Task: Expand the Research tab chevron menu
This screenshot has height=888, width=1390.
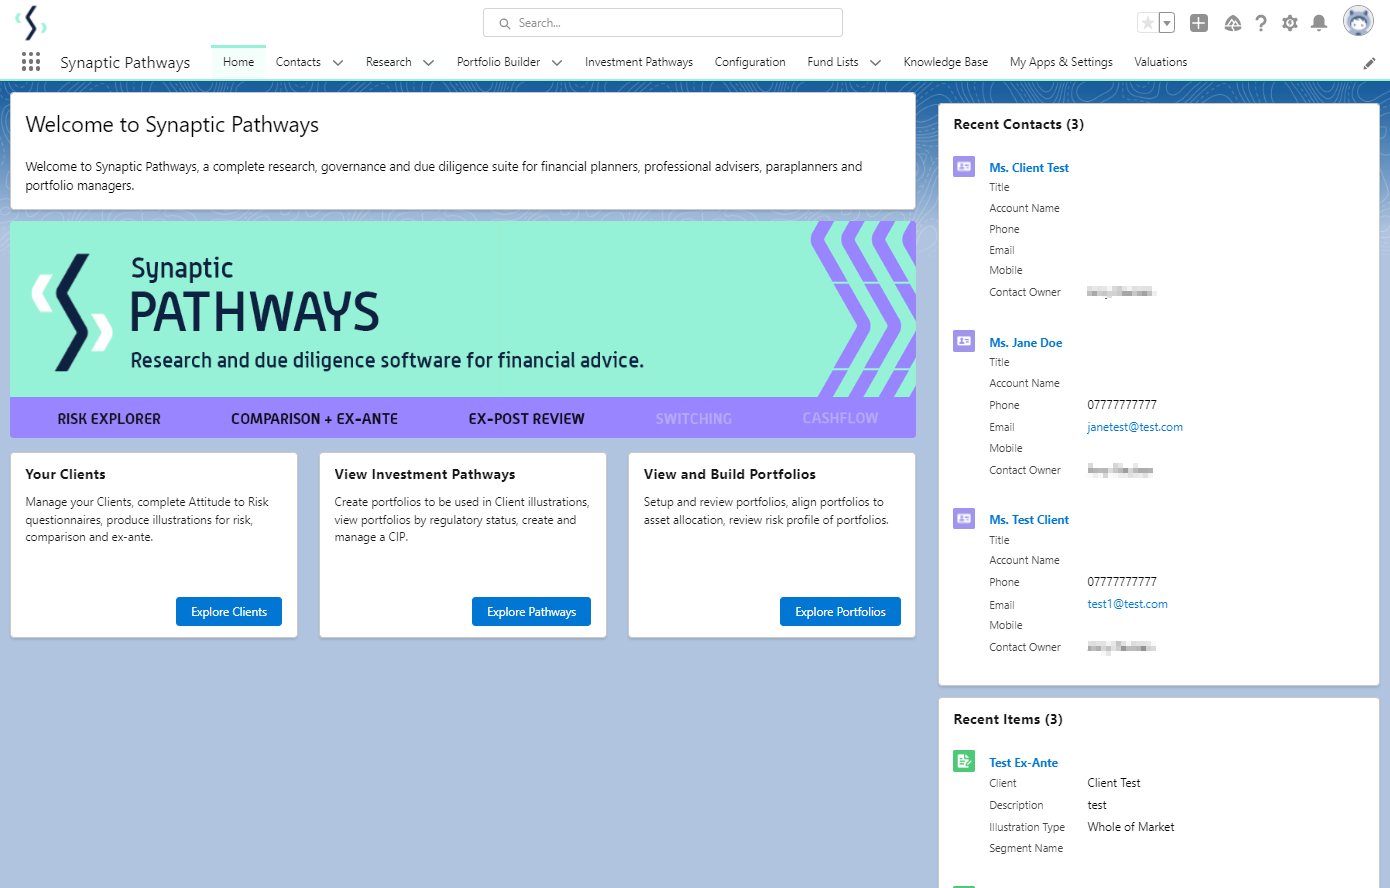Action: point(428,63)
